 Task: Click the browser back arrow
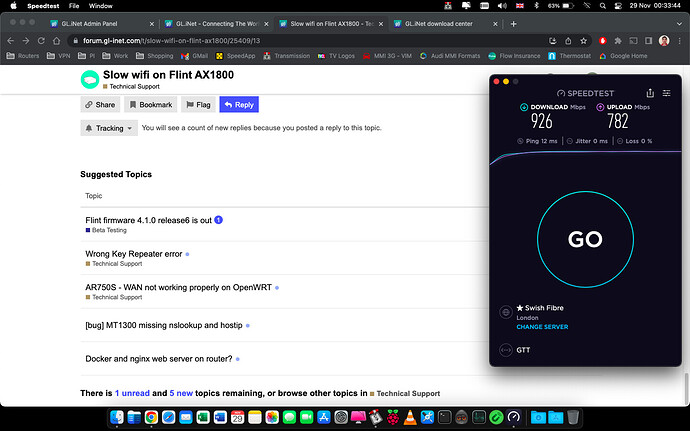pyautogui.click(x=11, y=41)
